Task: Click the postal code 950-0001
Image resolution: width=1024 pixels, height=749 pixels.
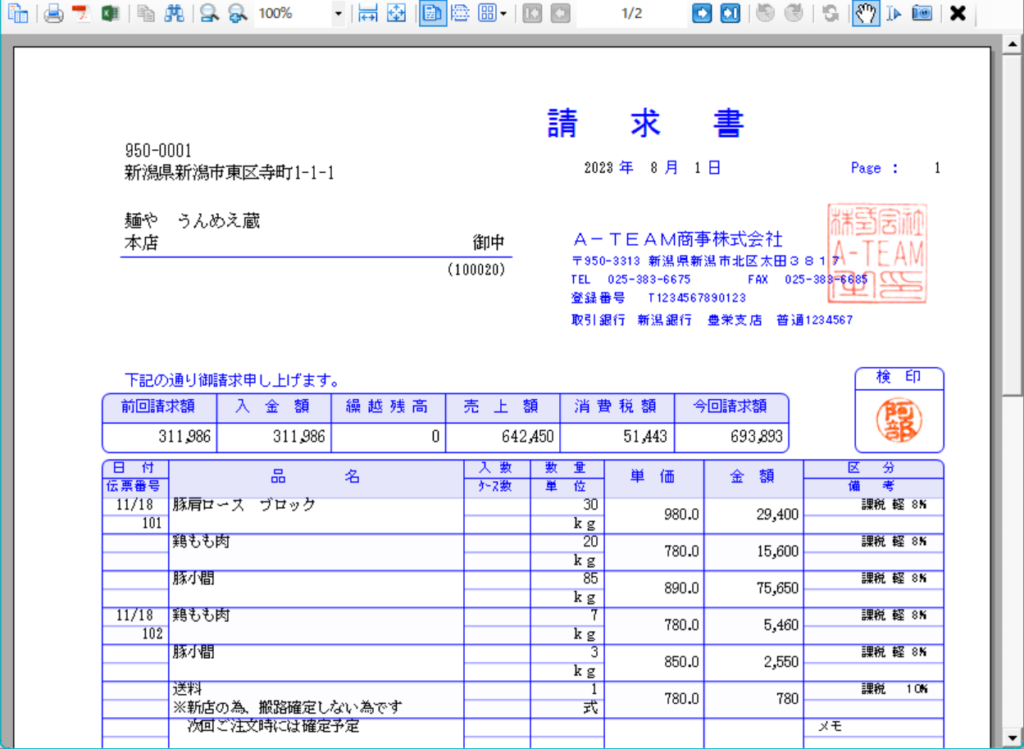Action: tap(158, 151)
